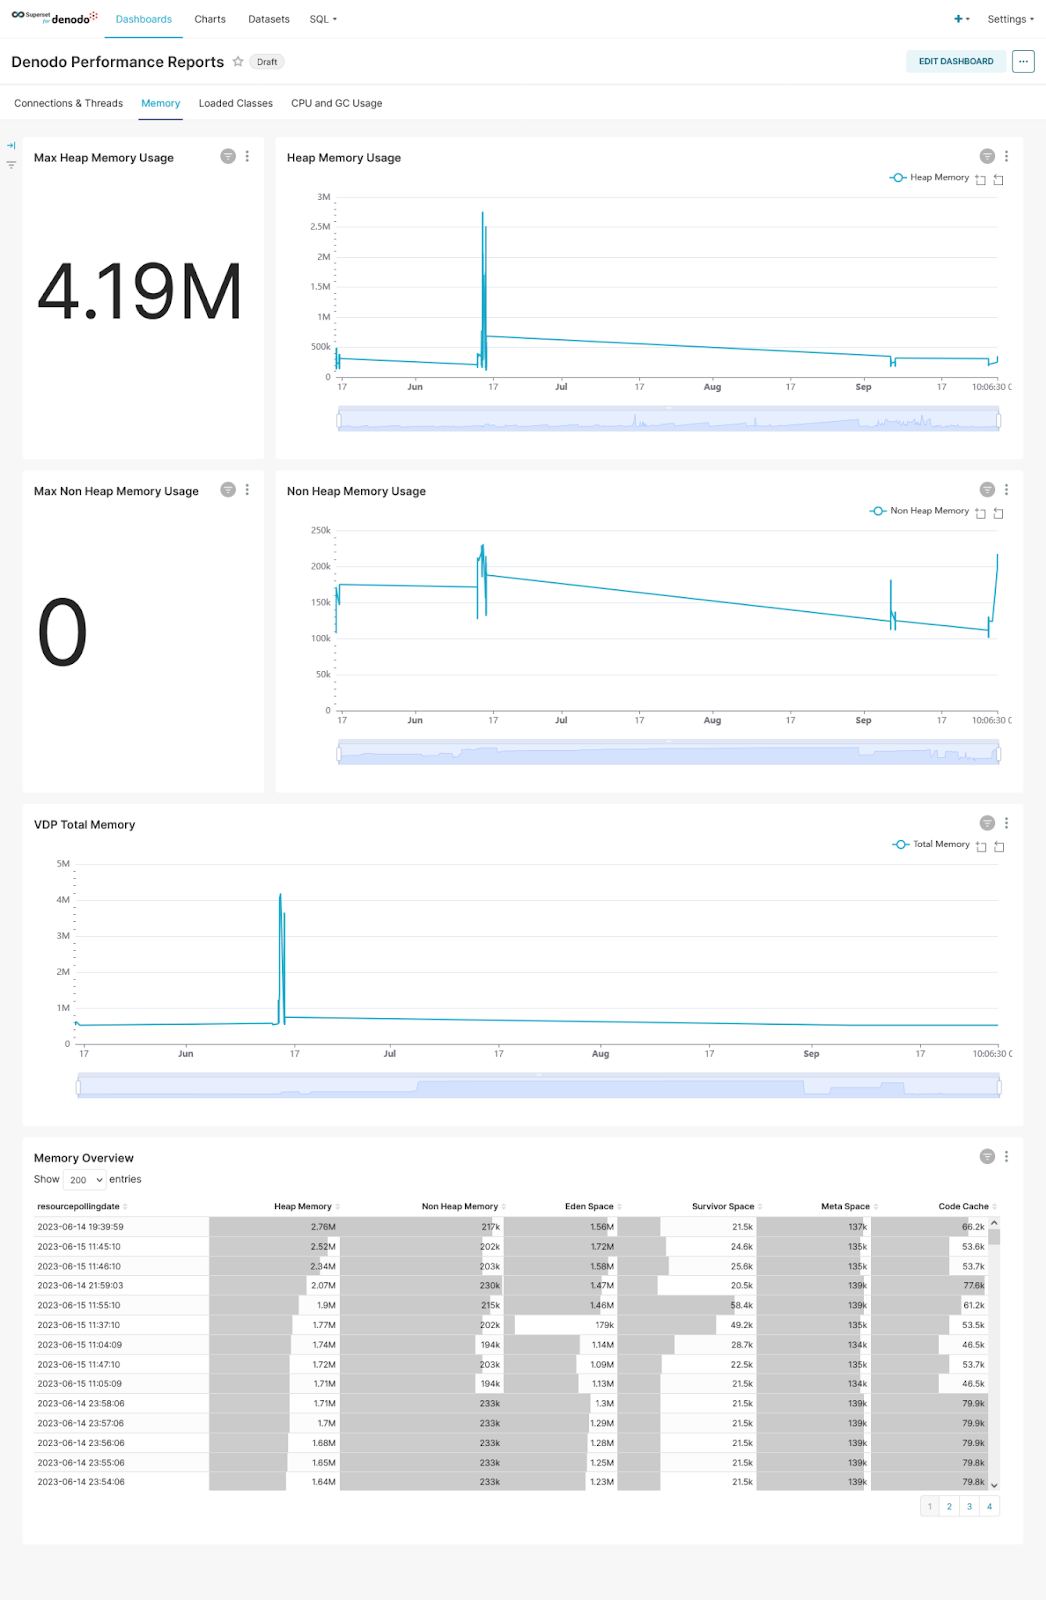This screenshot has height=1600, width=1046.
Task: Activate zoom select tool on Heap Memory chart
Action: (x=980, y=180)
